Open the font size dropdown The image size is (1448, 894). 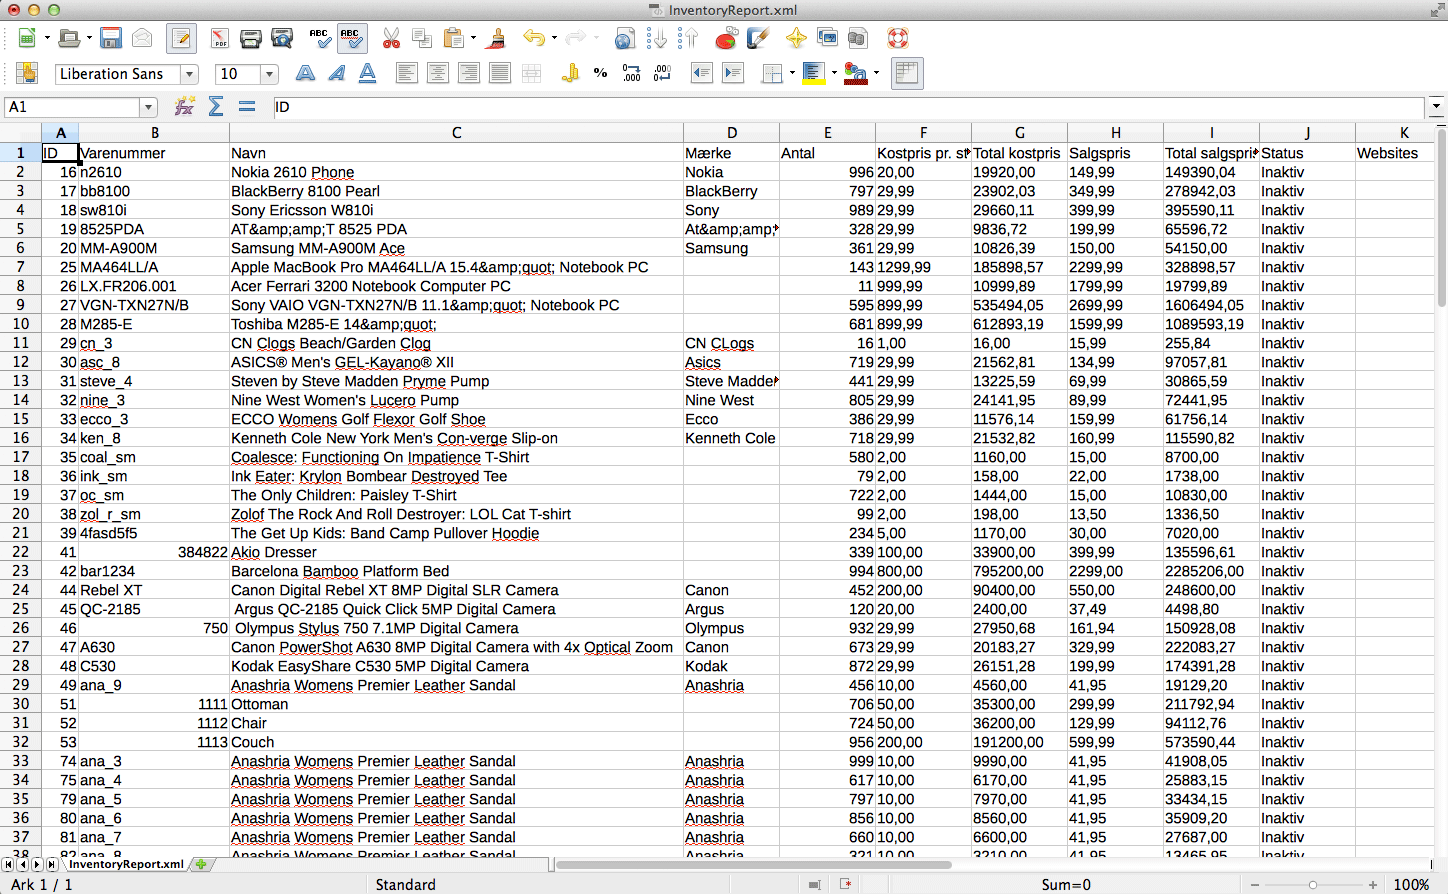click(269, 74)
